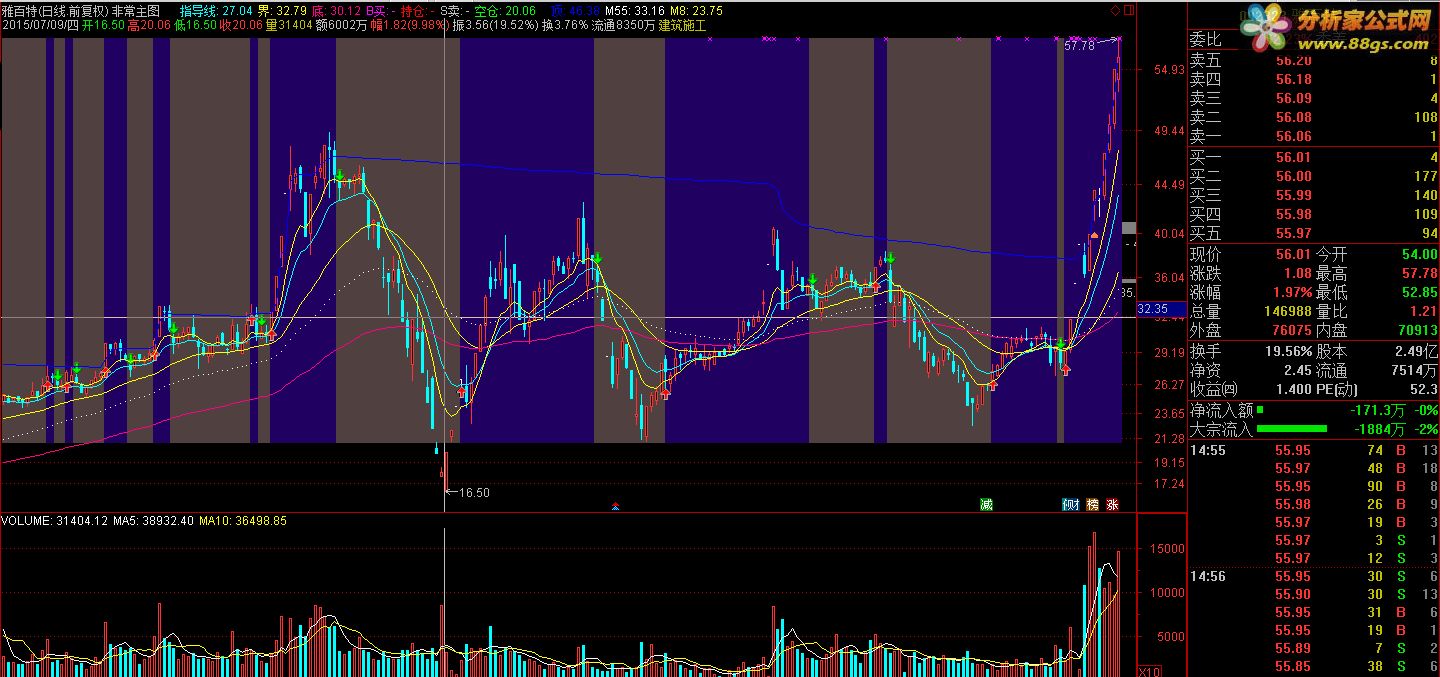Click the 换手 19.56% value
Viewport: 1440px width, 677px height.
coord(1288,352)
